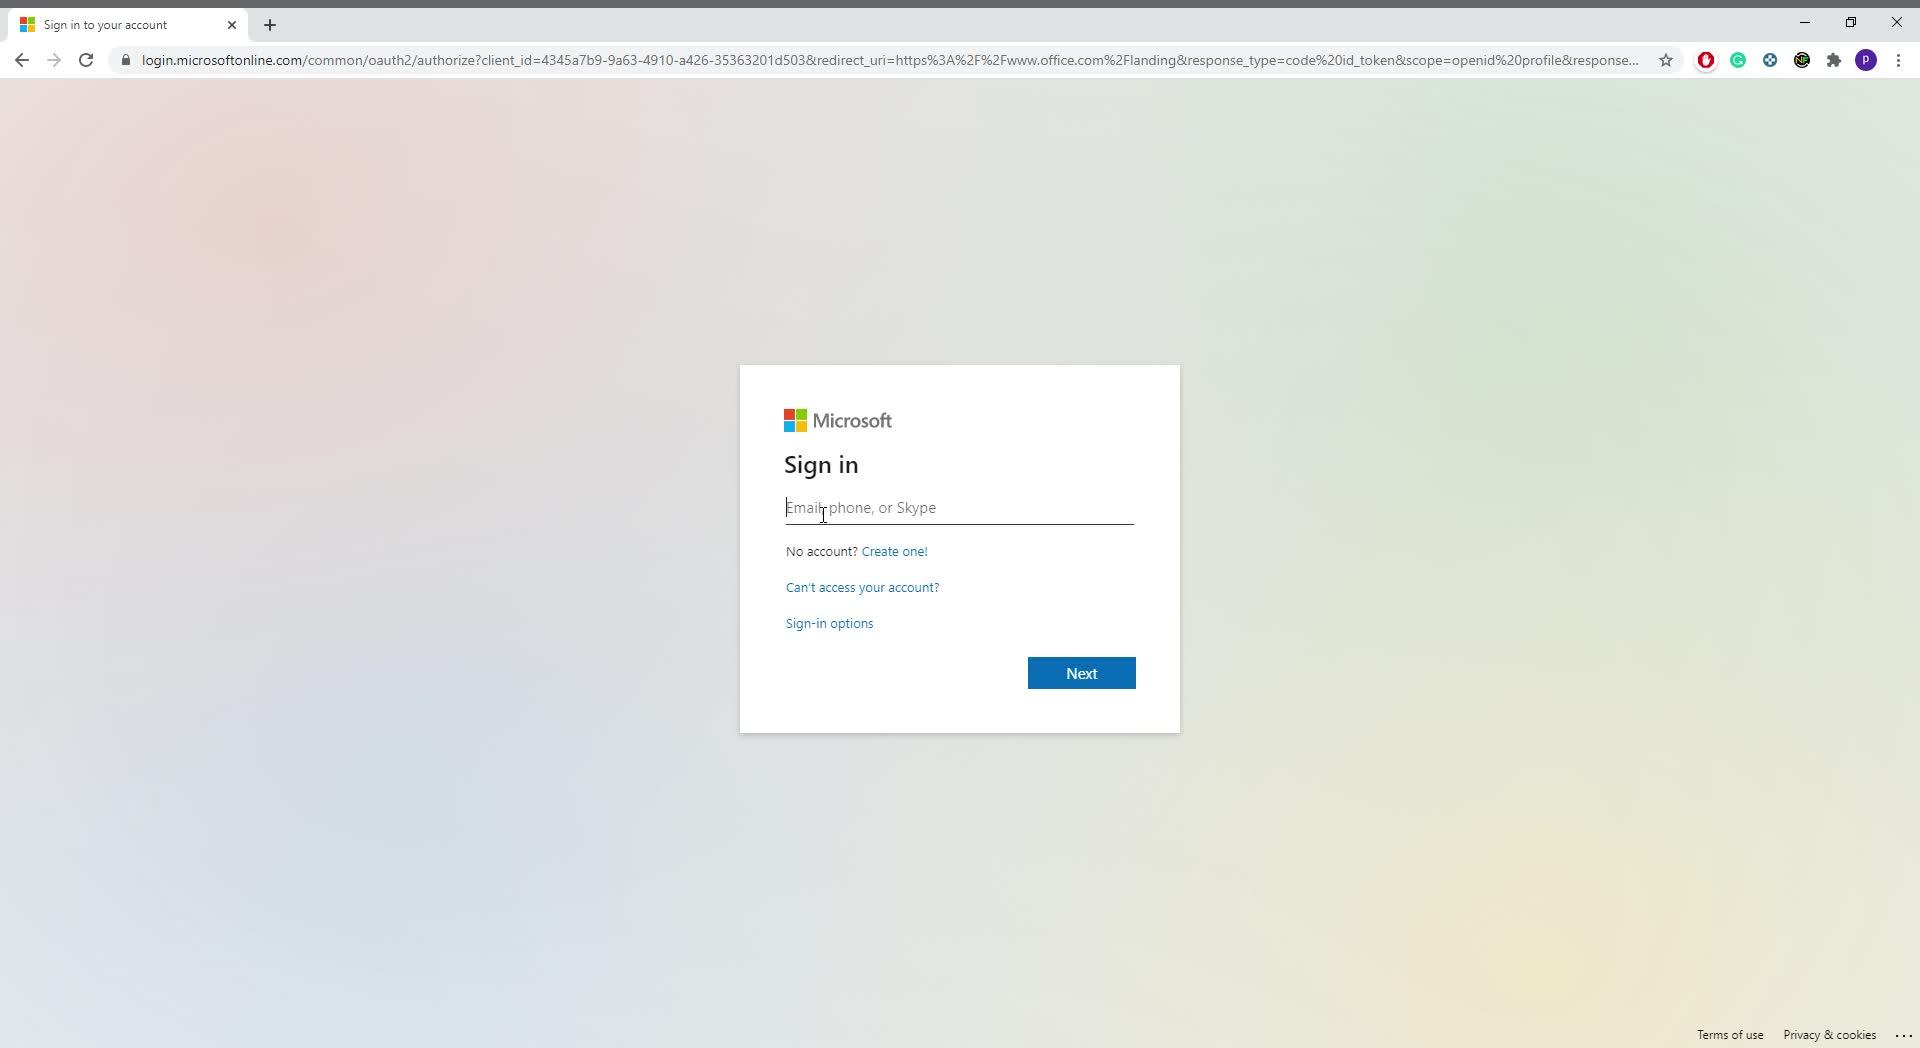This screenshot has width=1920, height=1048.
Task: Select the 'Sign in to your account' tab
Action: [128, 25]
